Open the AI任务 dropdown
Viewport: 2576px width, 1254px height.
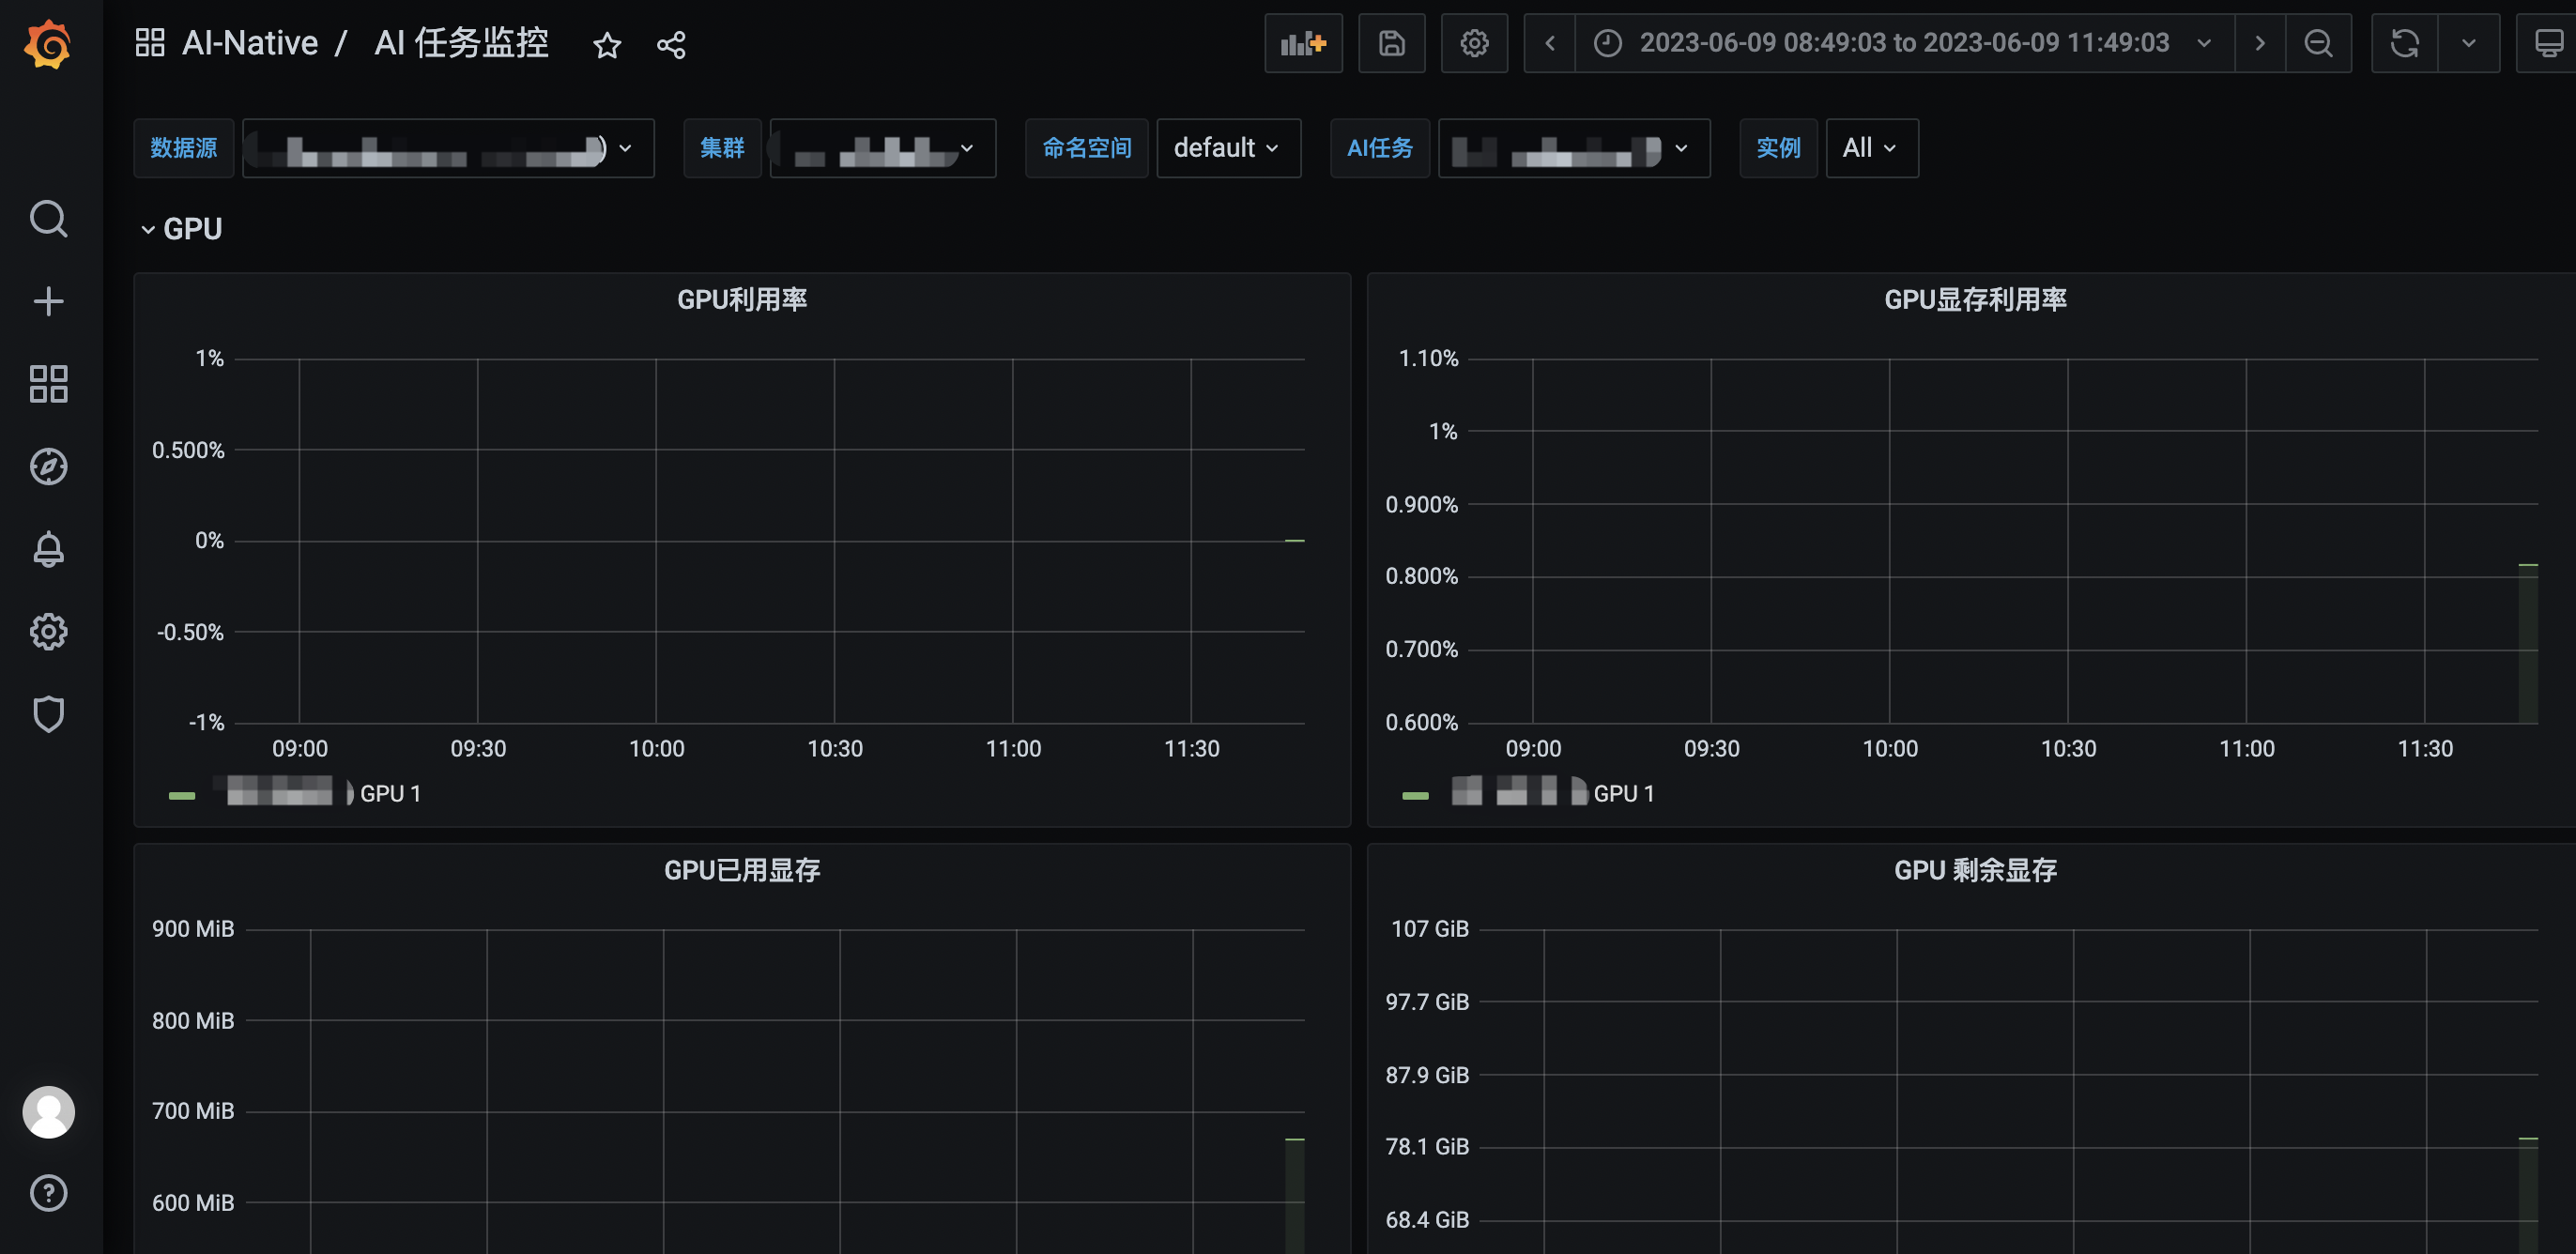[1574, 148]
